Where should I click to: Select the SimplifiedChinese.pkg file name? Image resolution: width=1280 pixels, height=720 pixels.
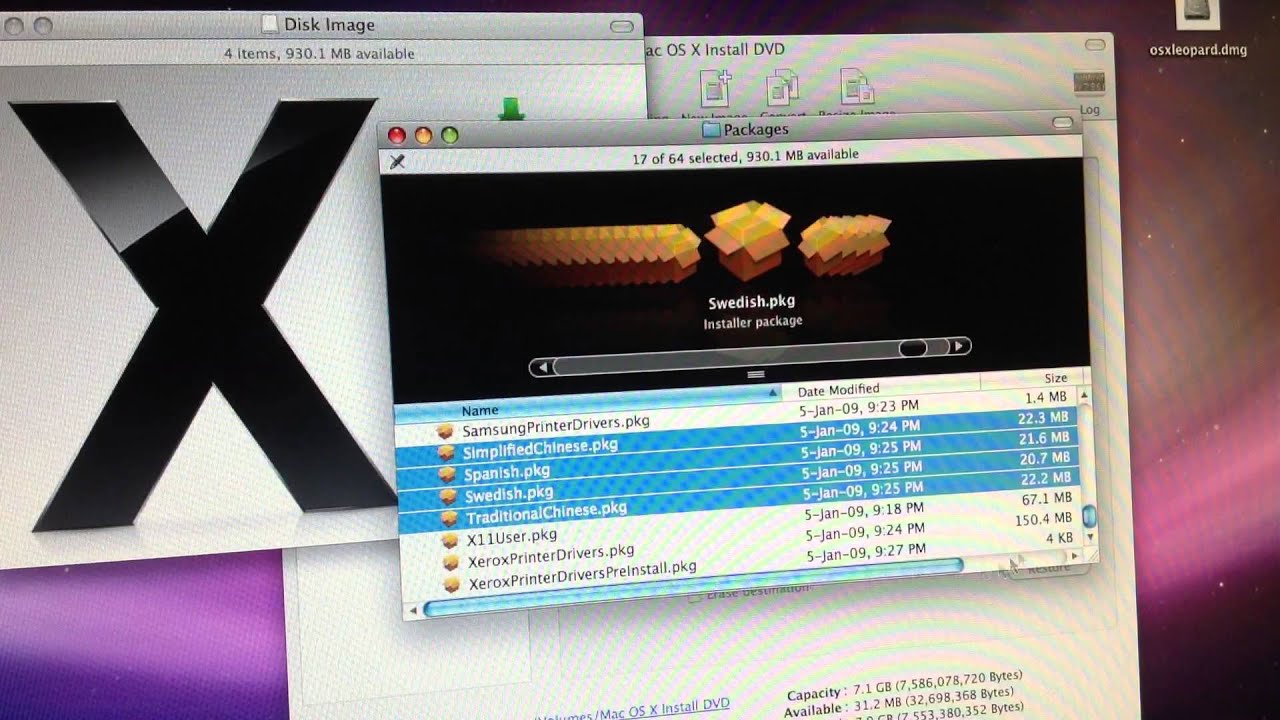click(x=541, y=448)
